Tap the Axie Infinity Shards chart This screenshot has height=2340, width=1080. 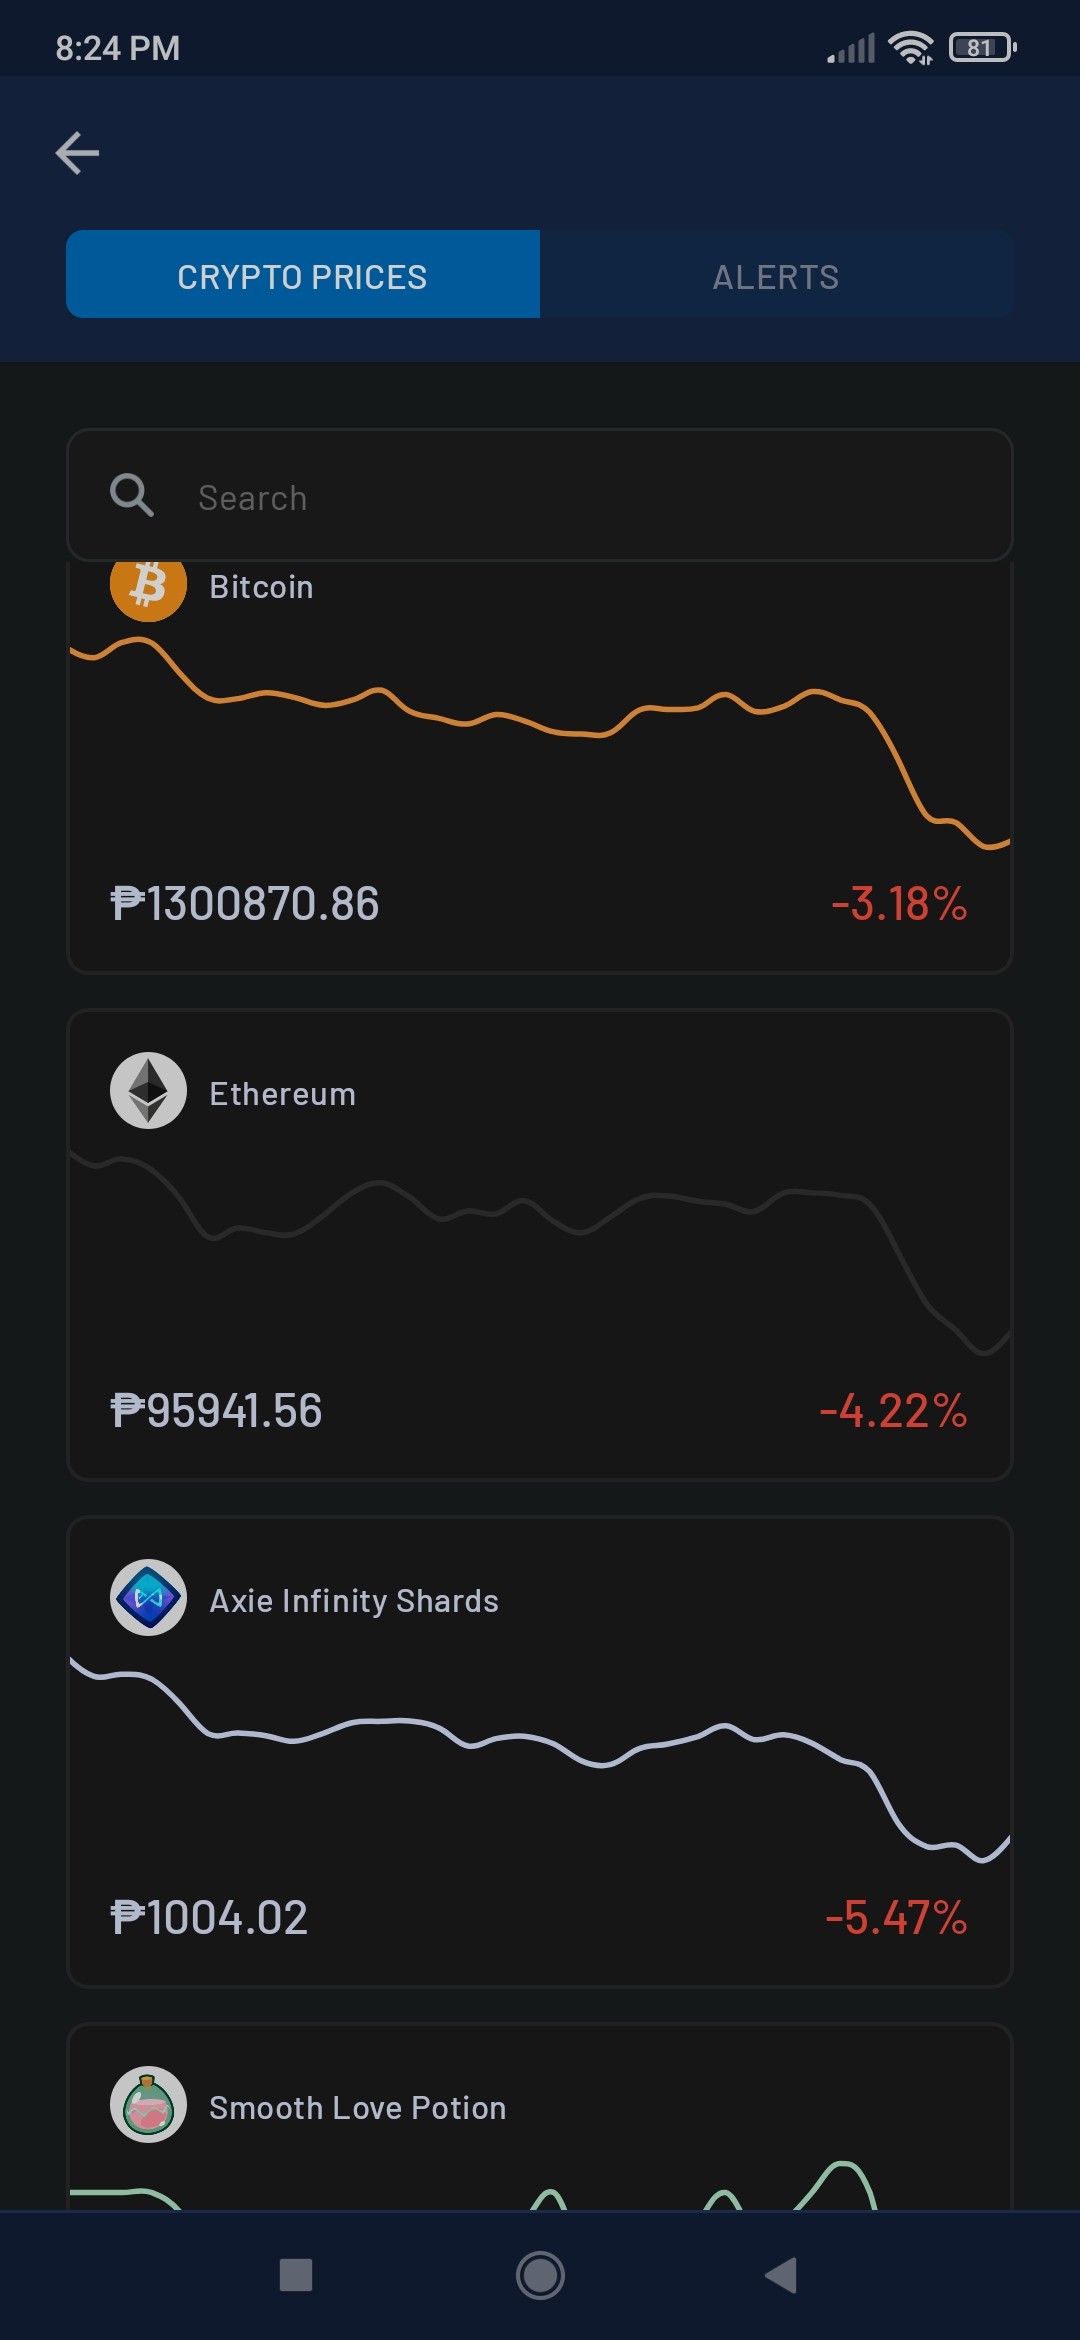coord(540,1760)
